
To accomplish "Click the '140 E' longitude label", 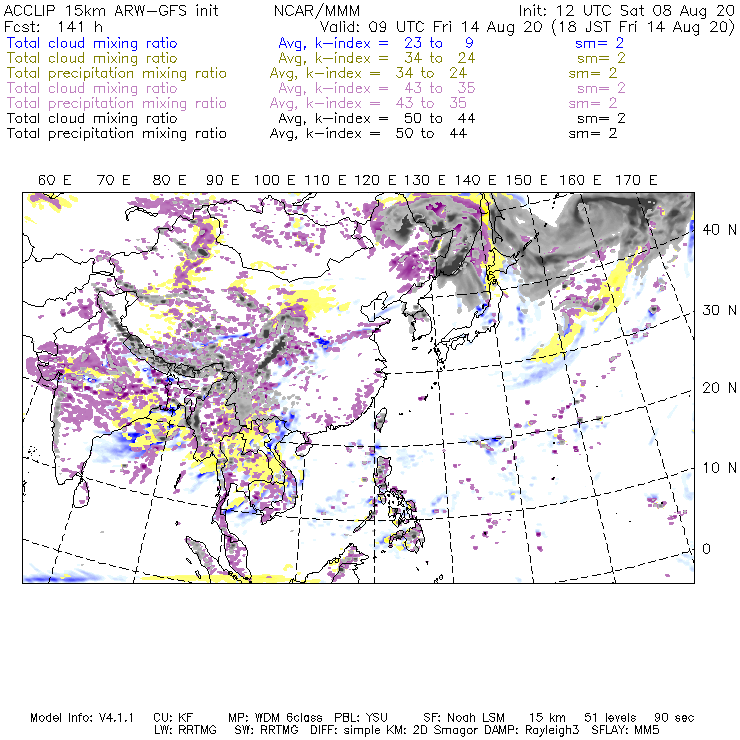I will pyautogui.click(x=476, y=180).
